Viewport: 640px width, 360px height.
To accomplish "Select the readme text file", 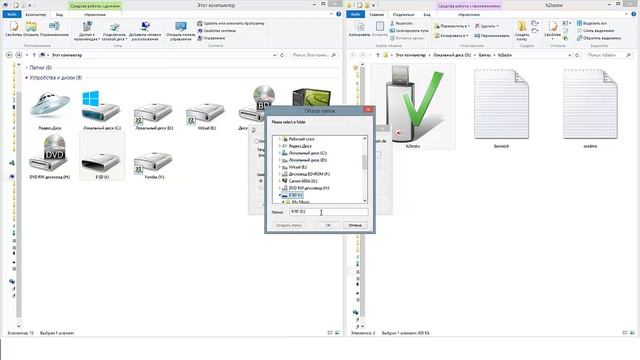I will (x=590, y=108).
